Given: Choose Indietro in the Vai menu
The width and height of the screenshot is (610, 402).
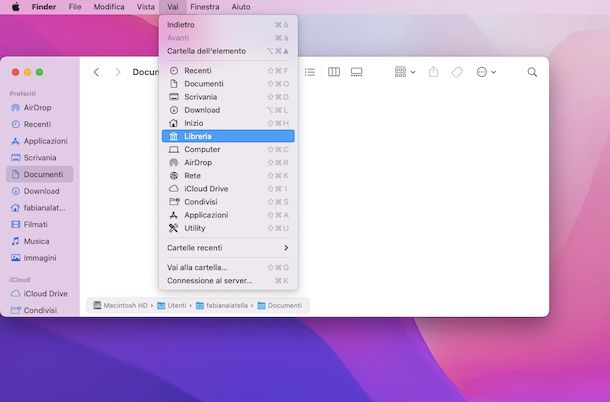Looking at the screenshot, I should [228, 25].
